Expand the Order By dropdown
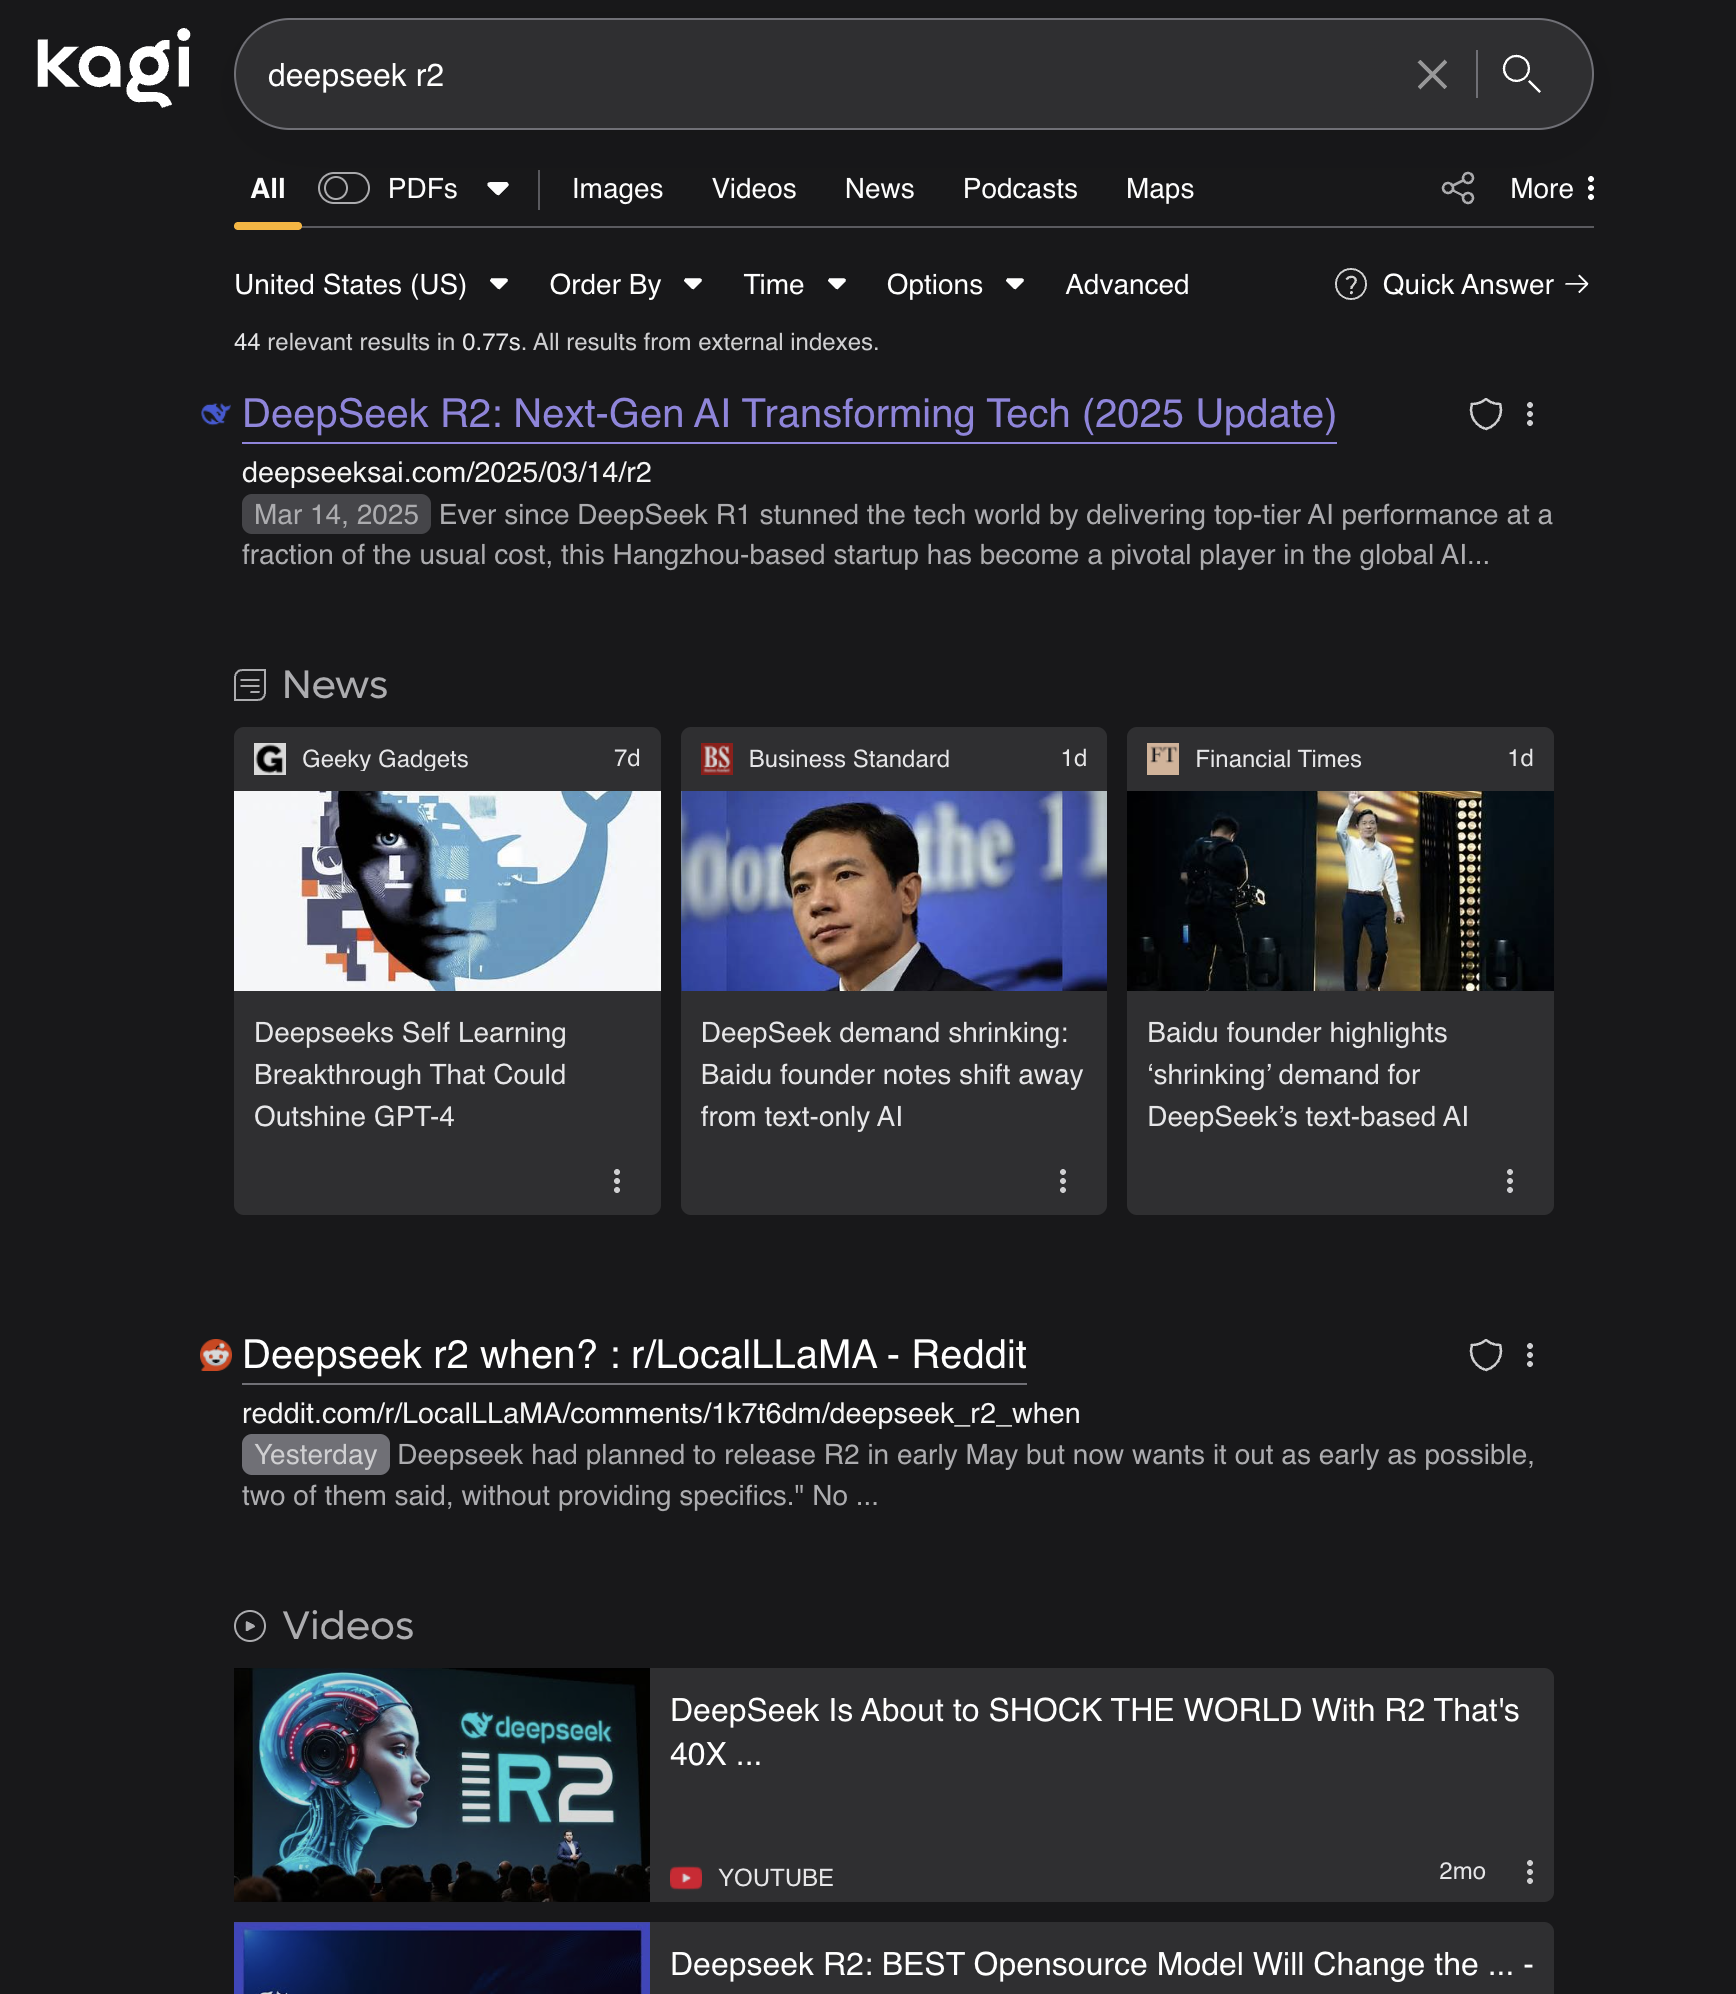Image resolution: width=1736 pixels, height=1994 pixels. coord(625,285)
